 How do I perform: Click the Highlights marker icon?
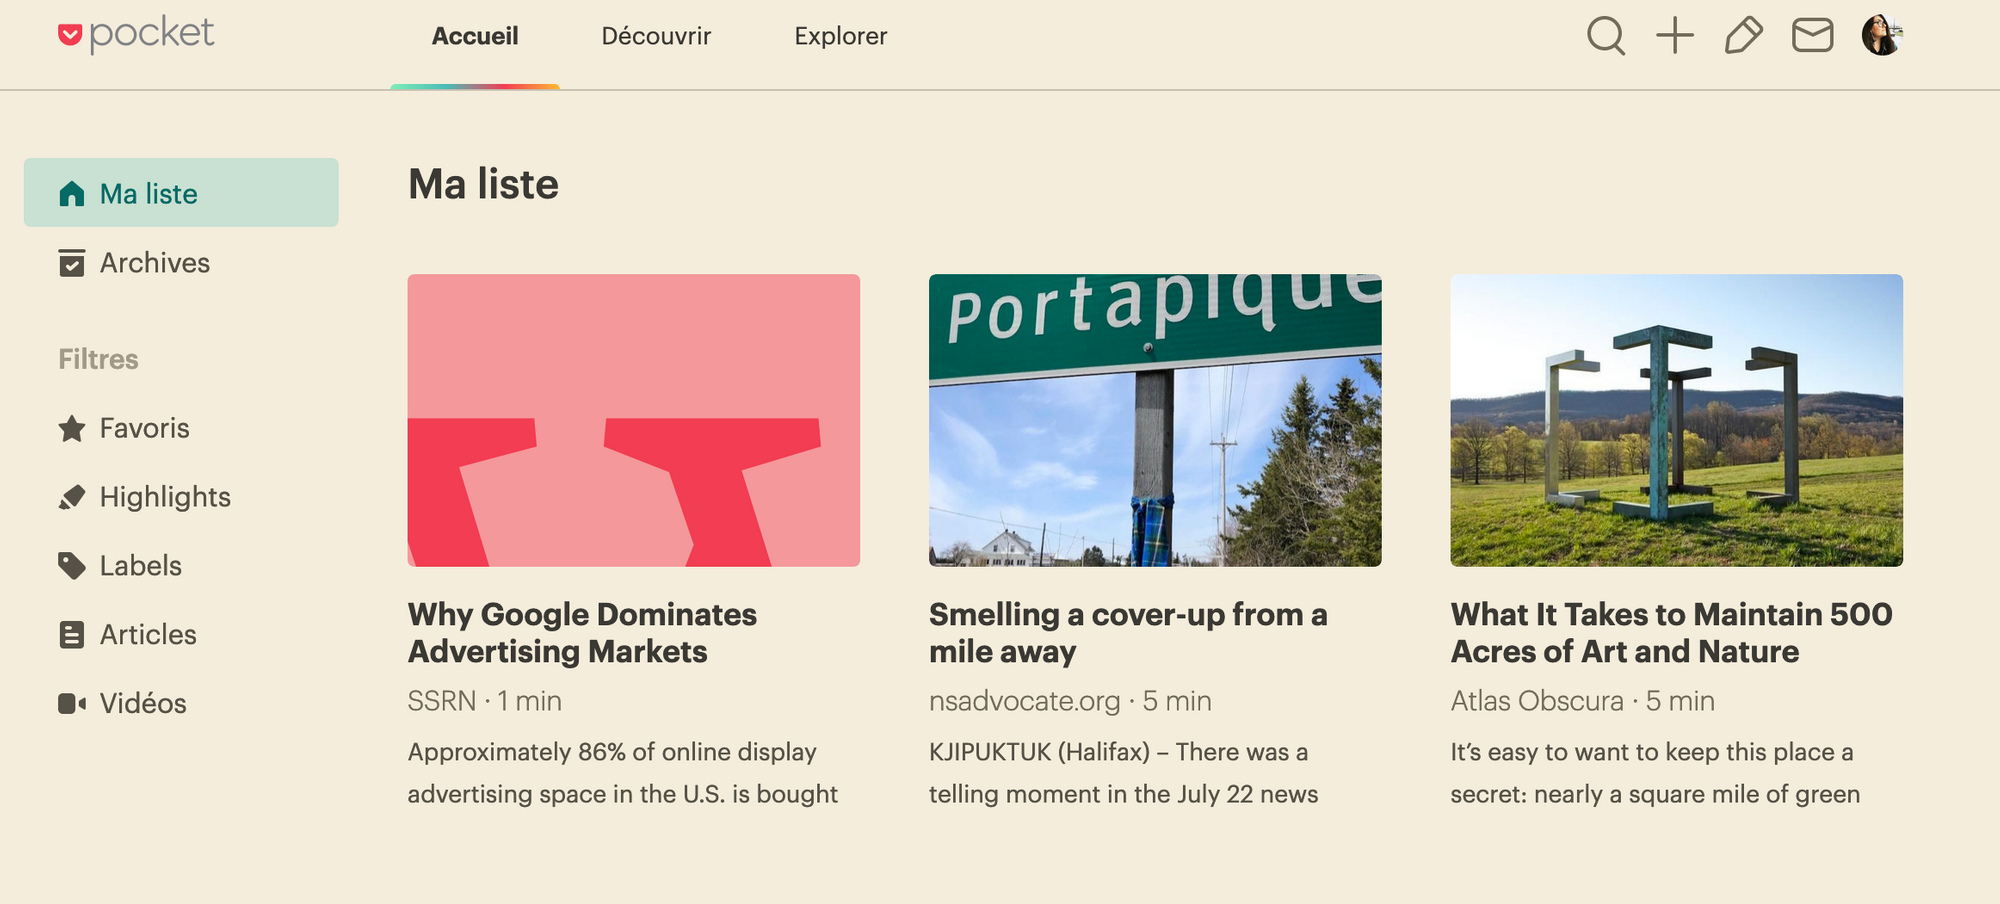(x=72, y=497)
